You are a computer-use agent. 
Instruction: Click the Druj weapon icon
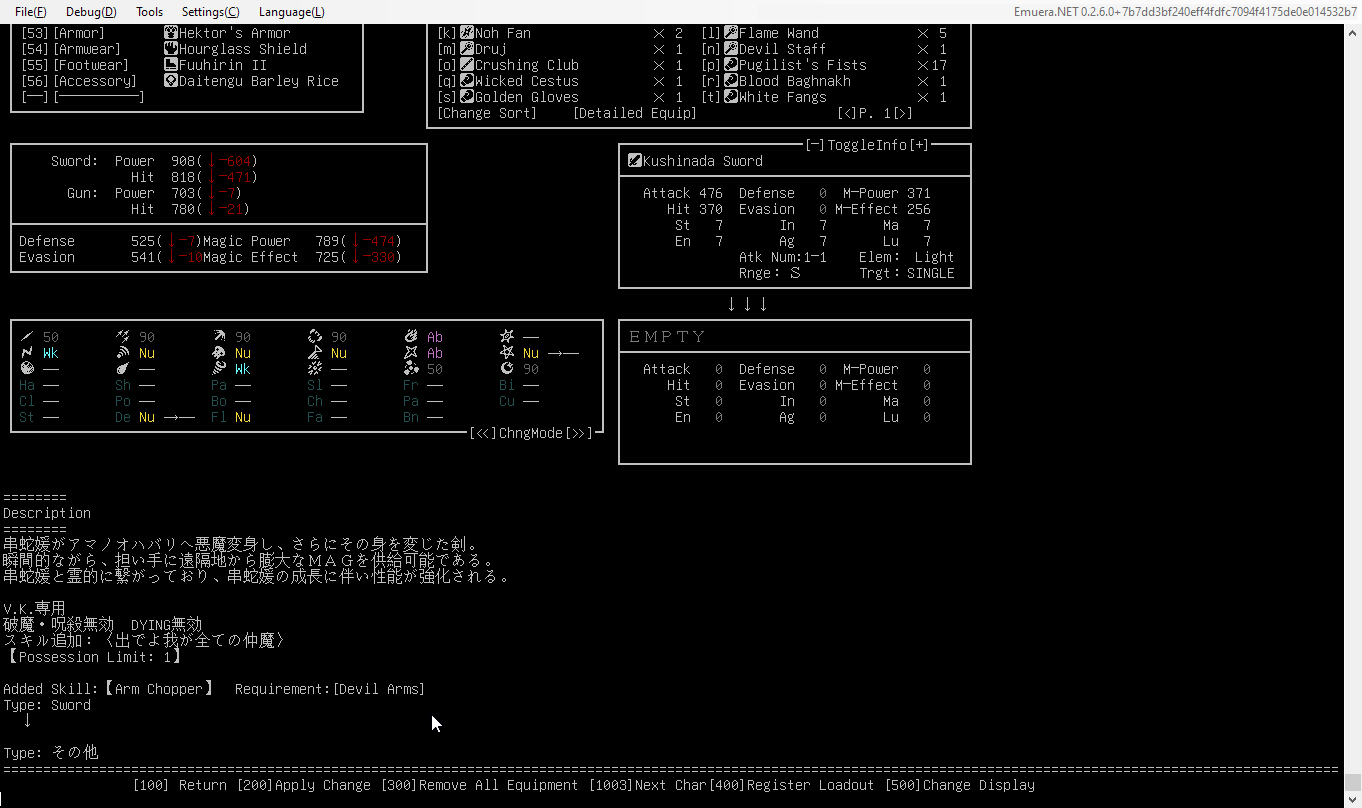466,49
